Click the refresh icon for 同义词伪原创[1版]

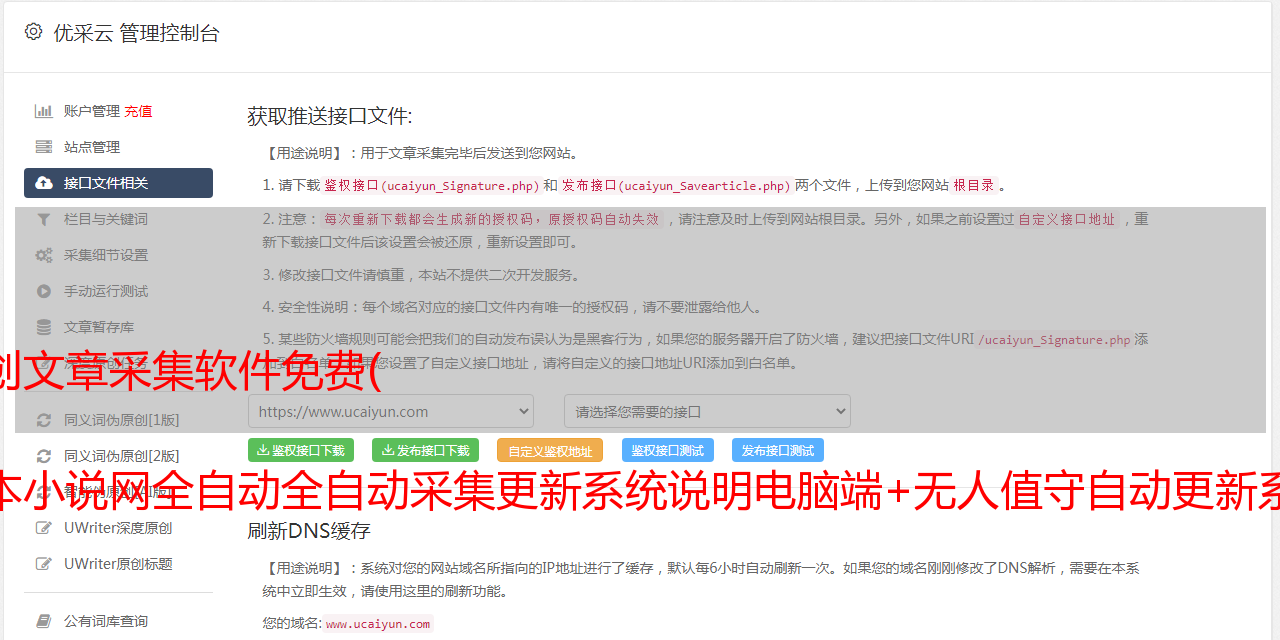pyautogui.click(x=44, y=420)
